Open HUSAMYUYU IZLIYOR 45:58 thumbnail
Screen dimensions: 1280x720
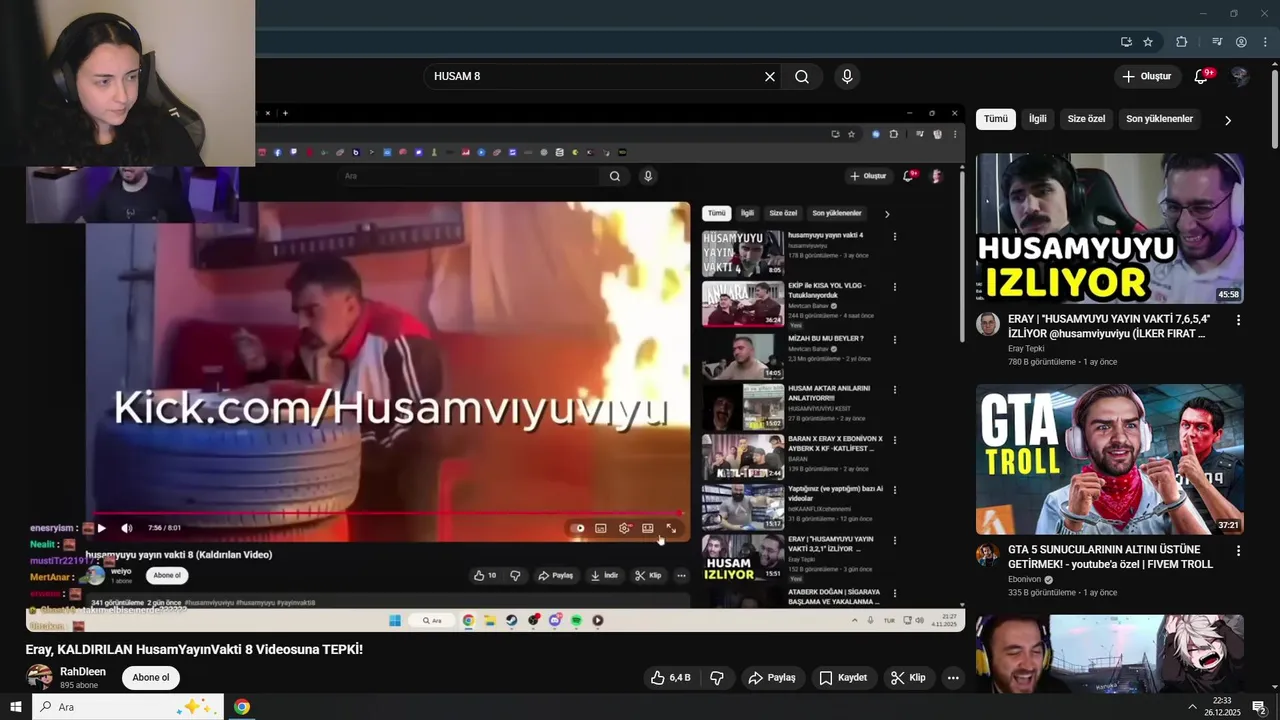(1110, 228)
